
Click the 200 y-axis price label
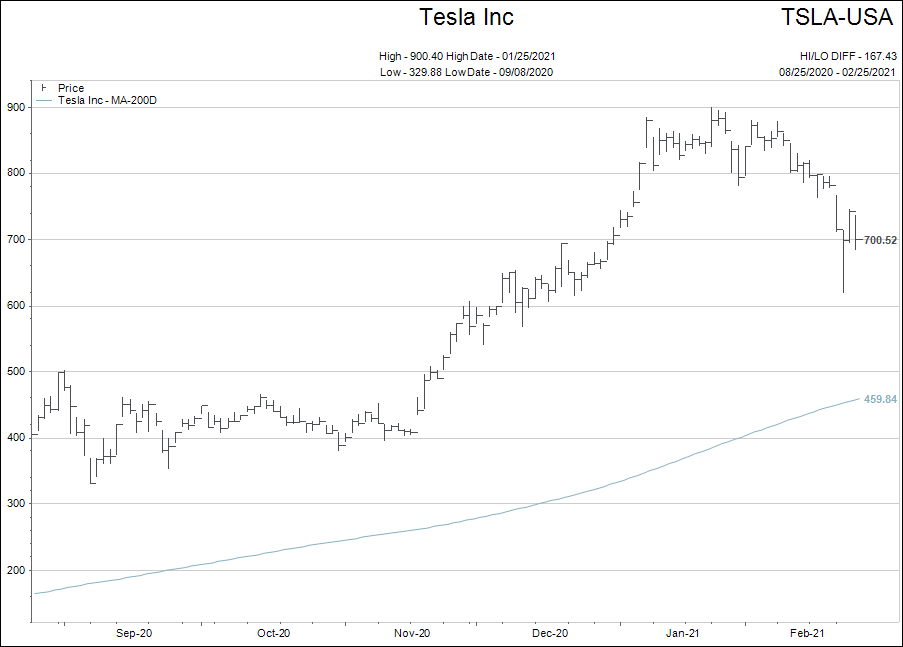click(17, 570)
